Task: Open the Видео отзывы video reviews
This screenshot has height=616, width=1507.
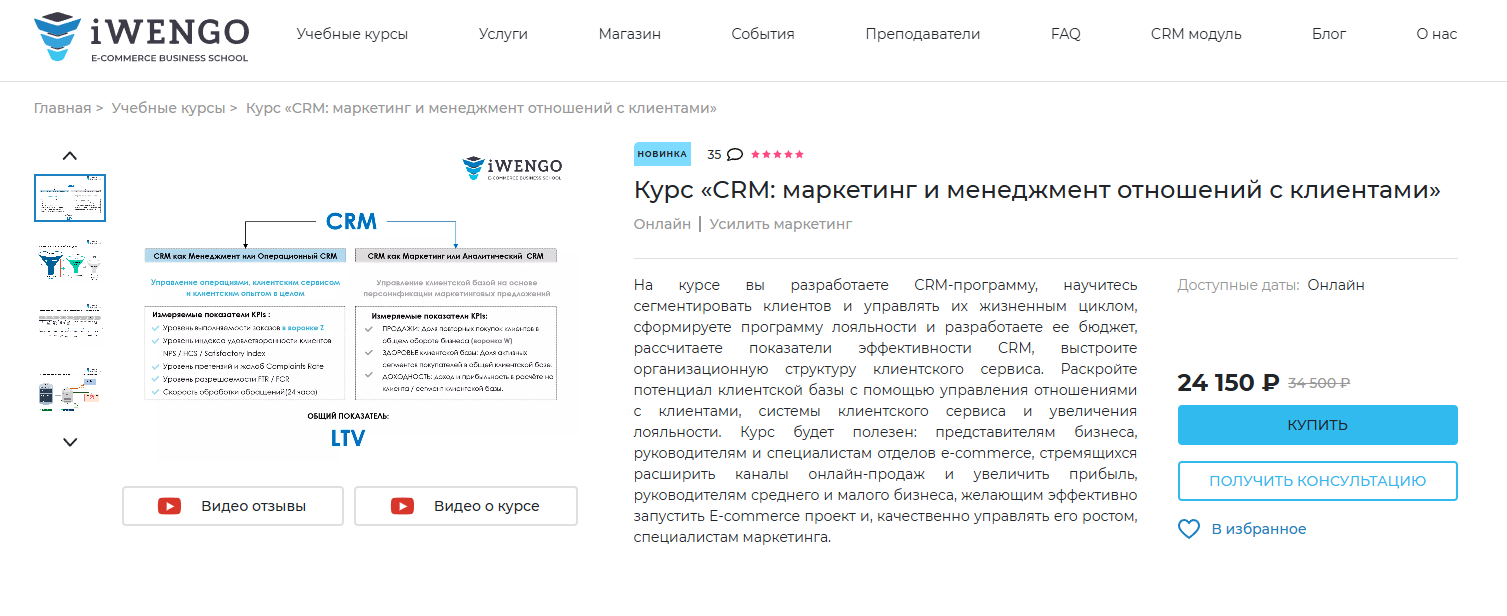Action: [x=233, y=506]
